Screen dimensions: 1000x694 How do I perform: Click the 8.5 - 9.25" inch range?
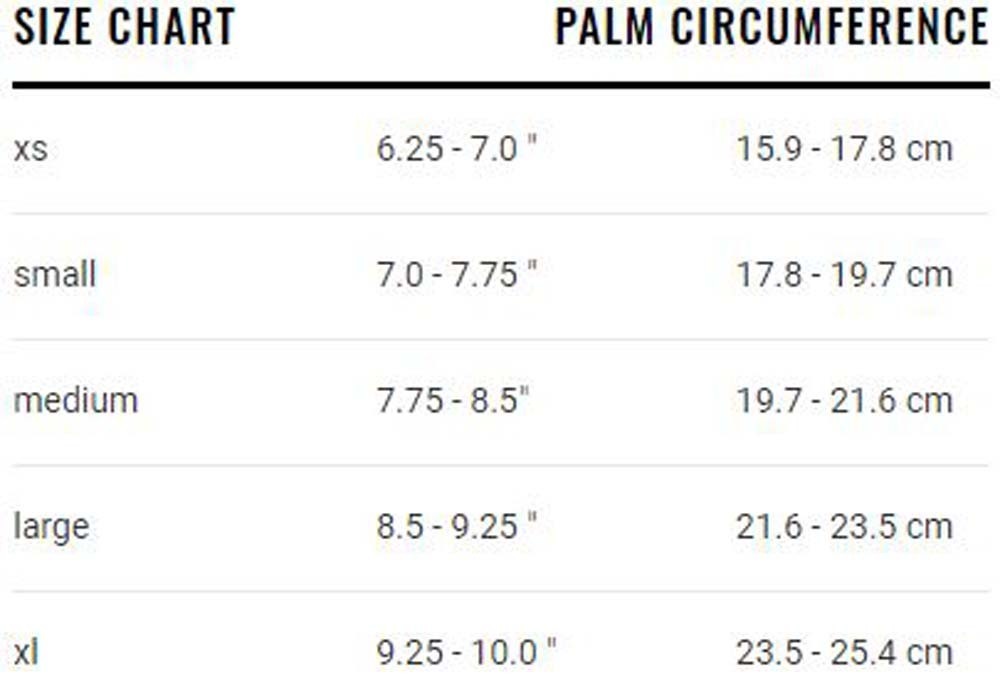point(457,526)
